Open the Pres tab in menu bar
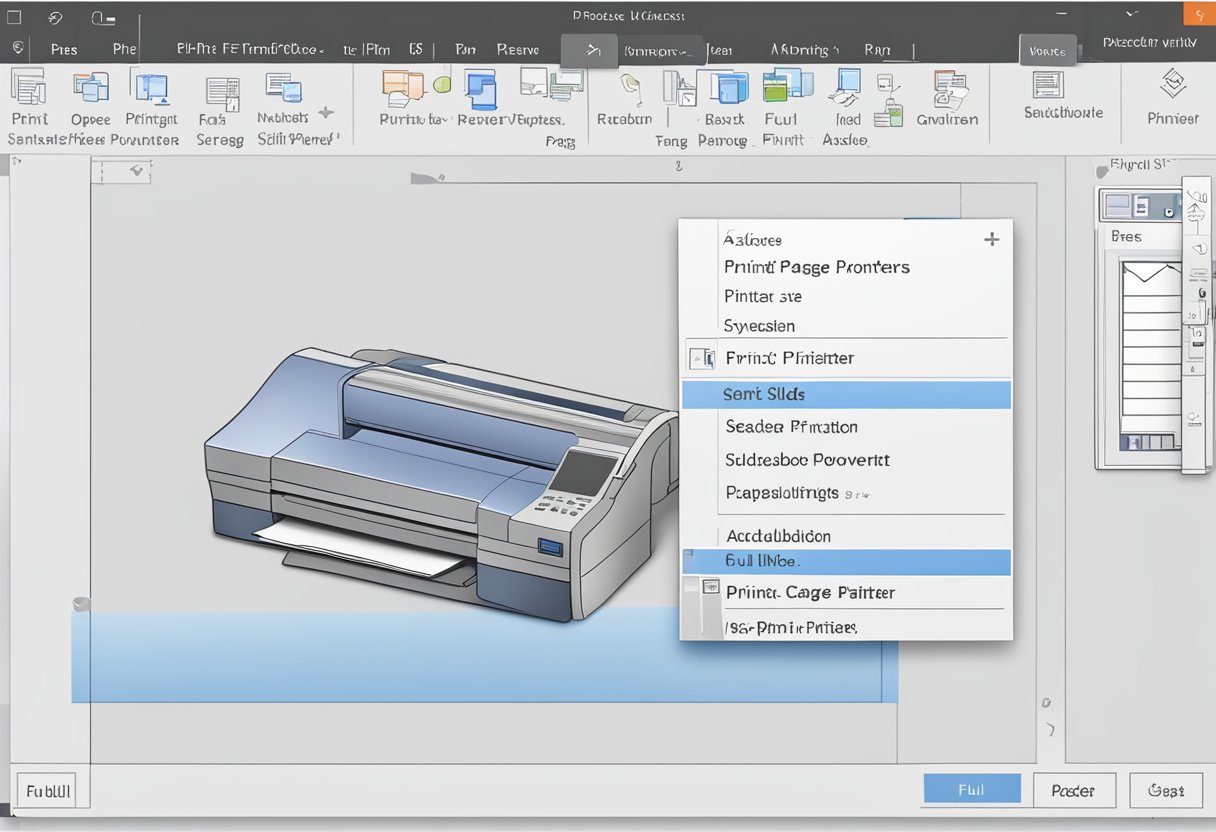This screenshot has width=1216, height=832. [64, 48]
